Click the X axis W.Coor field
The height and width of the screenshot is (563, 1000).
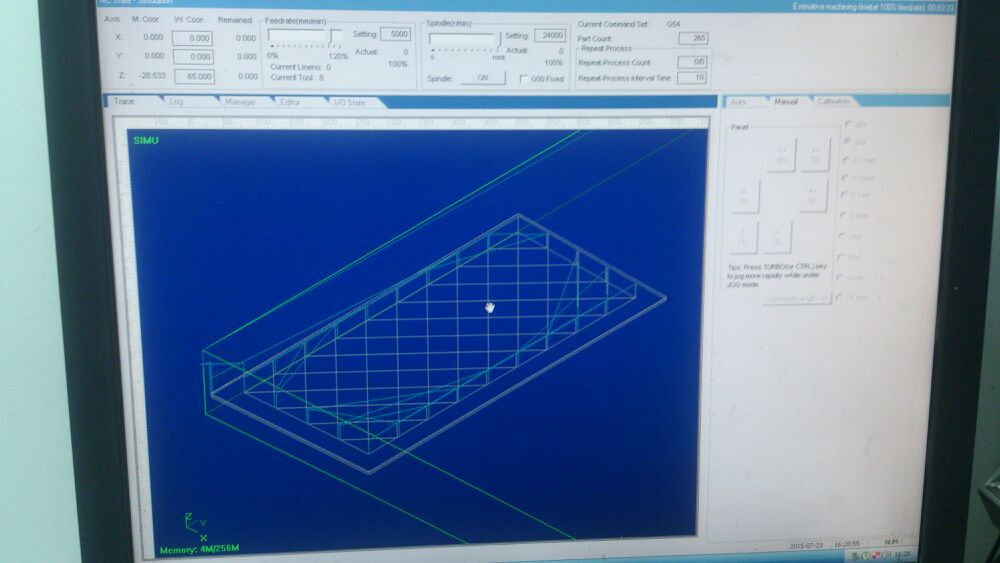click(193, 38)
